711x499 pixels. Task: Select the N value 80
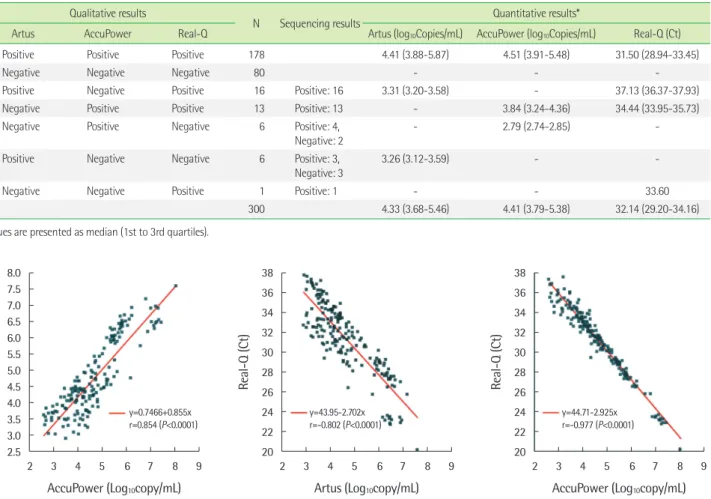[259, 73]
